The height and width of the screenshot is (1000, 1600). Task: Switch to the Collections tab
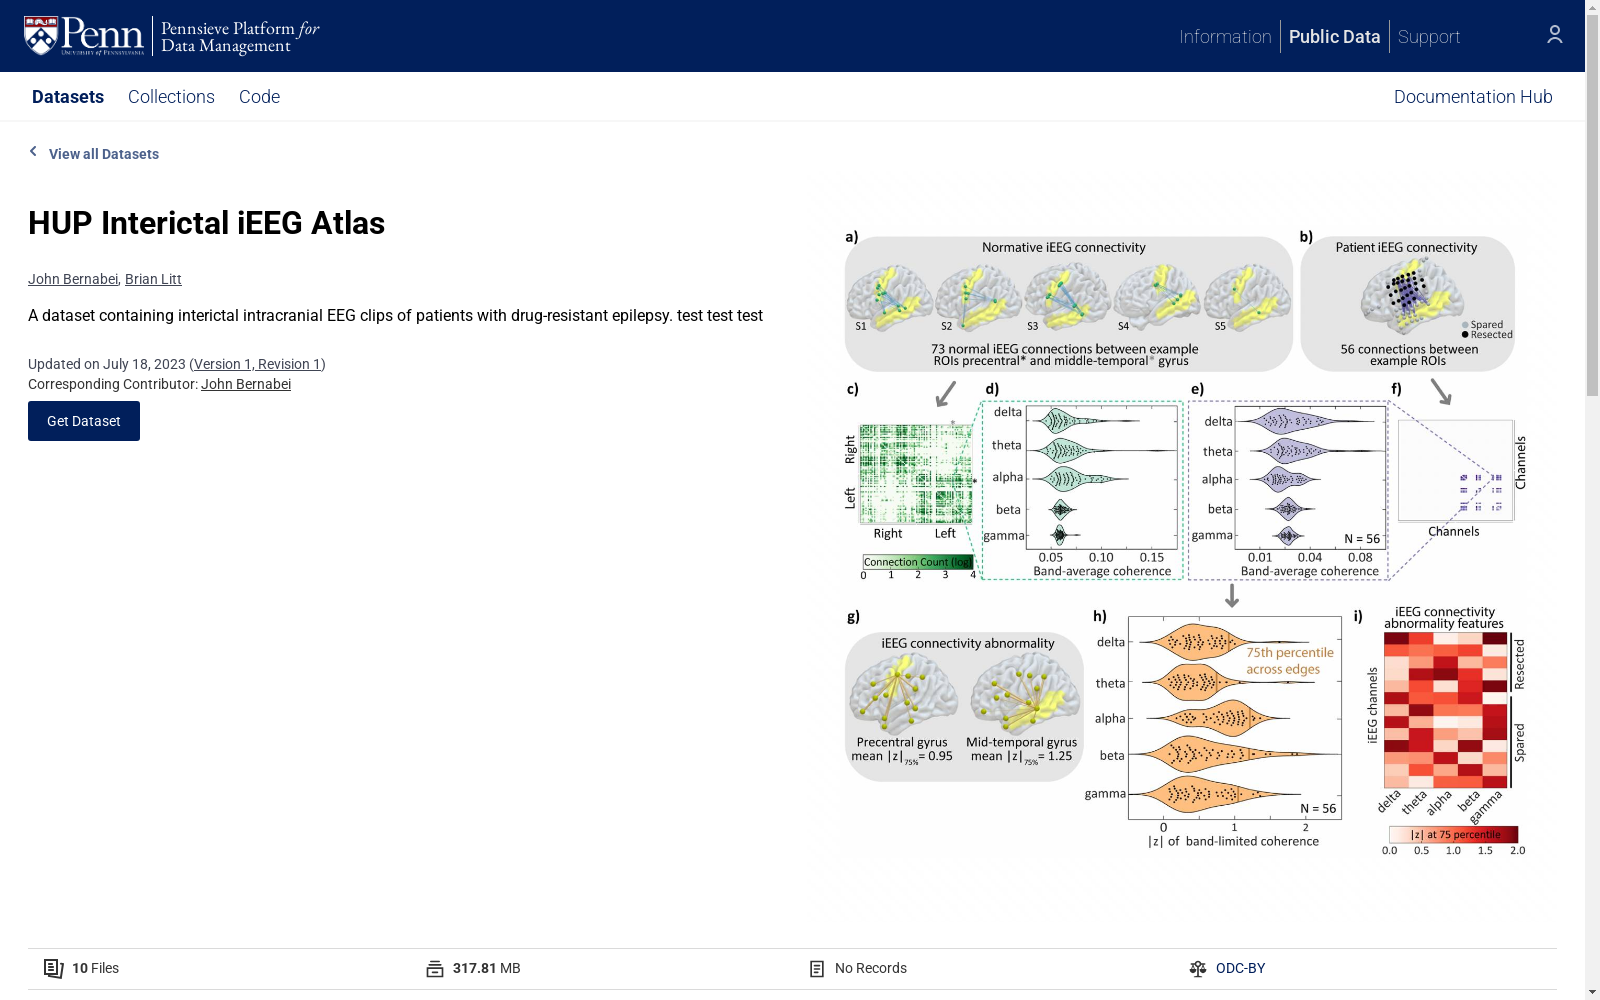click(x=171, y=97)
